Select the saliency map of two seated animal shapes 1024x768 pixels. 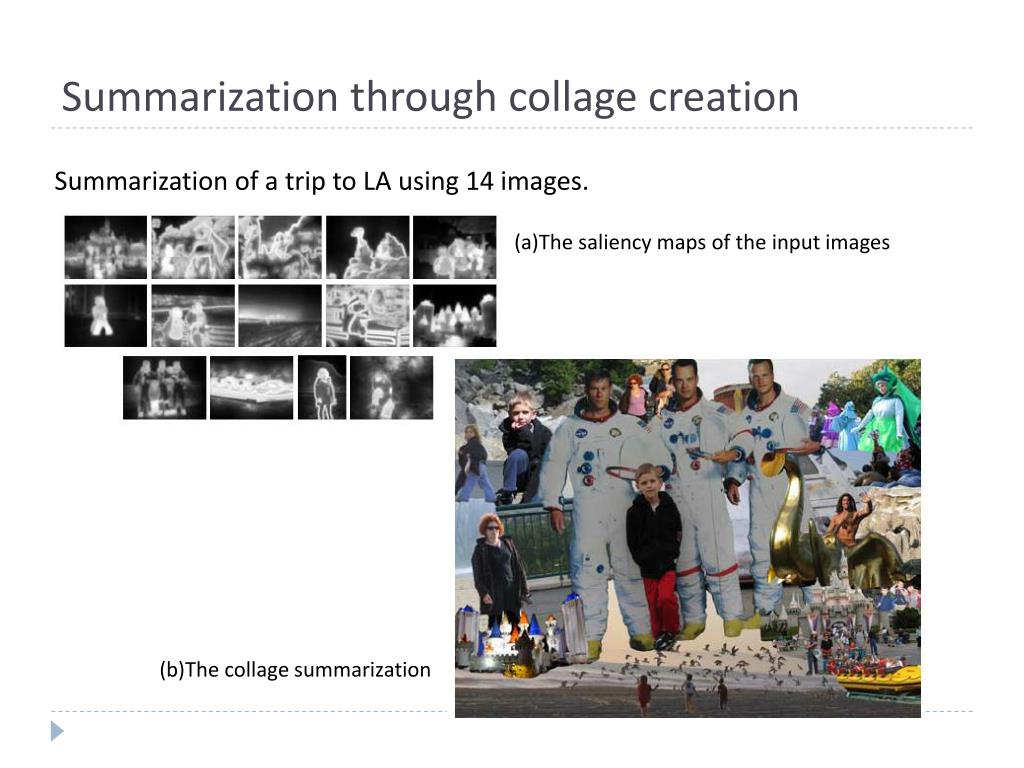[x=368, y=248]
